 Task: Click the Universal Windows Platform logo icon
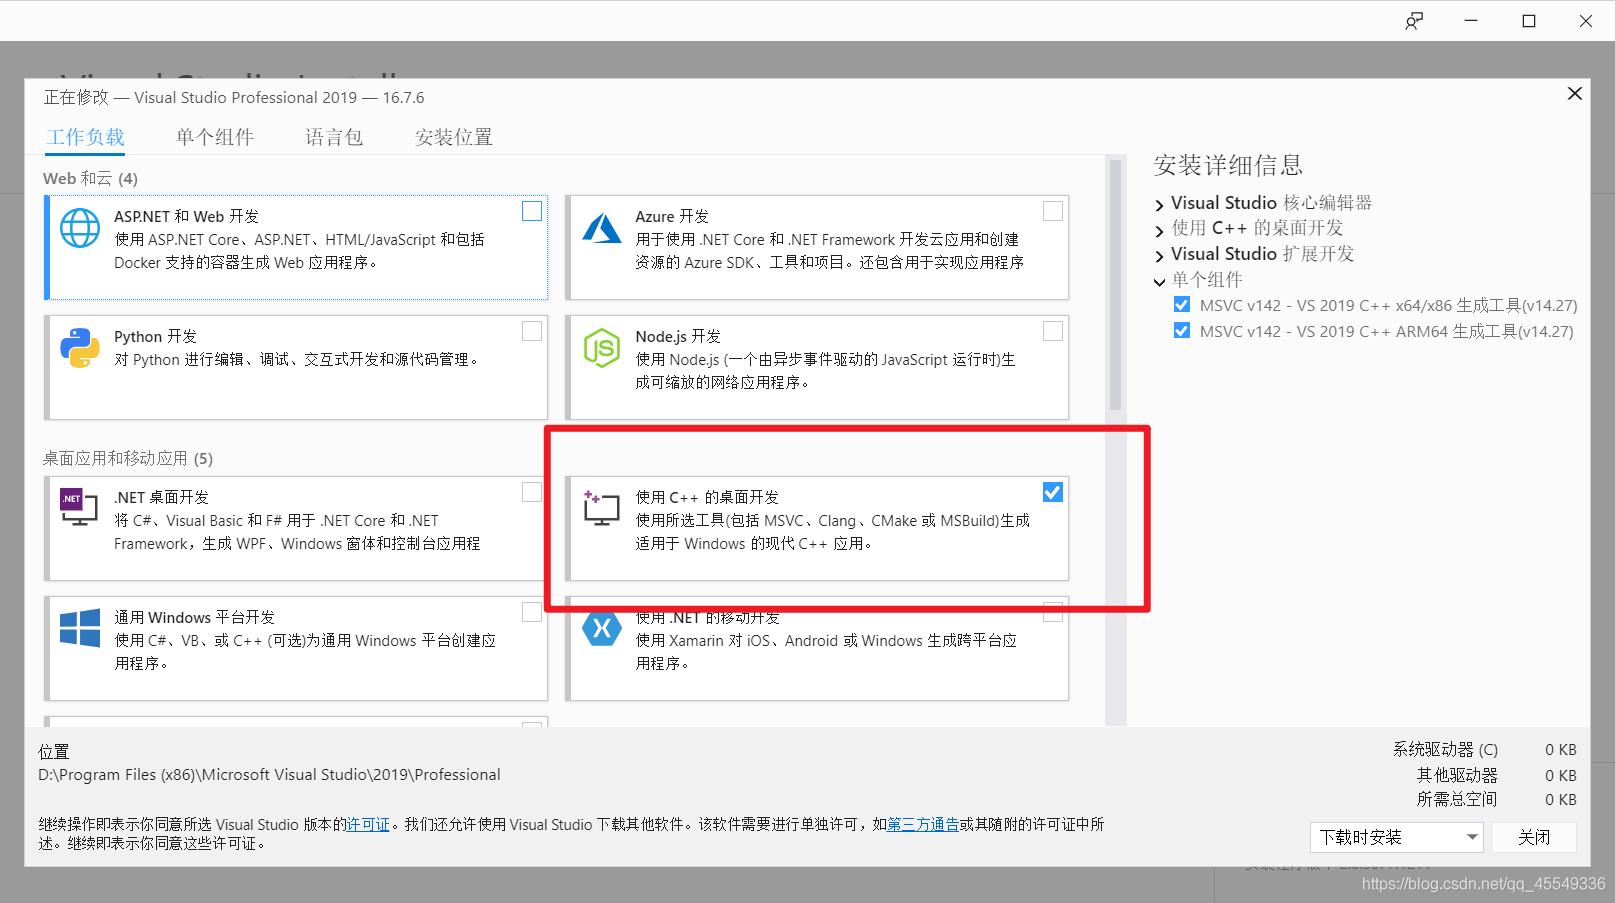coord(80,628)
